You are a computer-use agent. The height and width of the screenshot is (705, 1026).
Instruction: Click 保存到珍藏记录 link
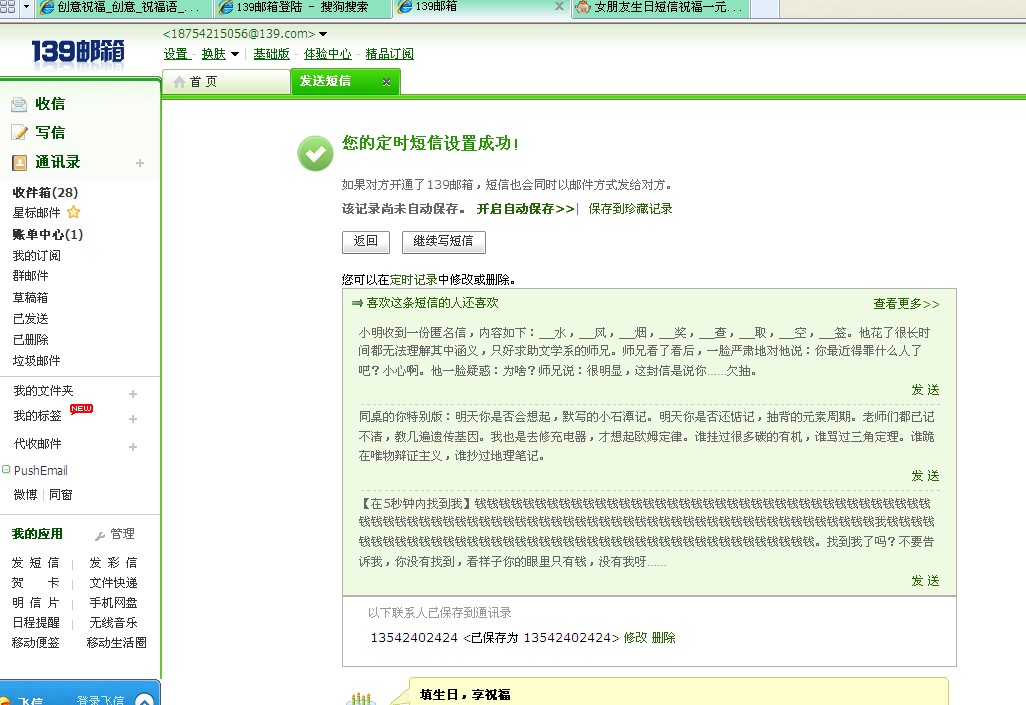pos(630,209)
